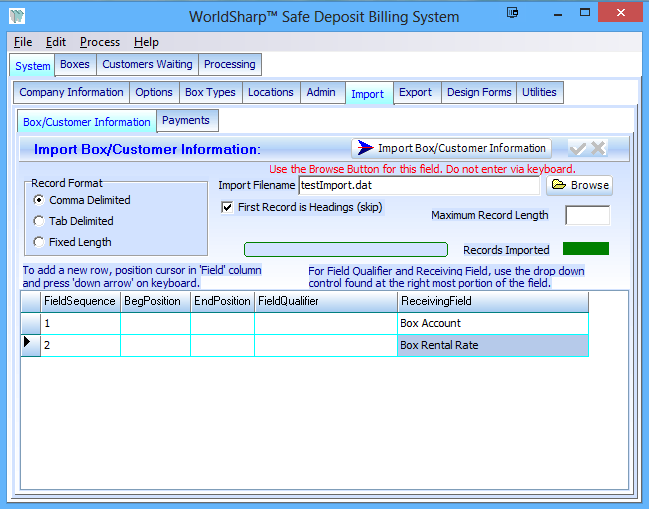The width and height of the screenshot is (649, 509).
Task: Click the Import Box/Customer Information button
Action: (x=451, y=148)
